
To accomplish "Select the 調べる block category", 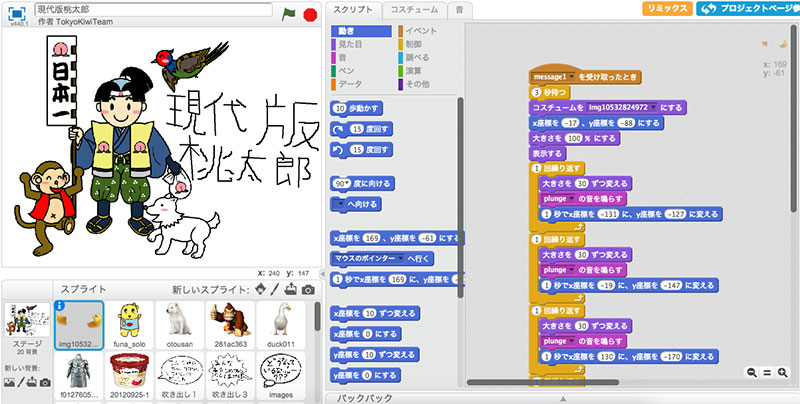I will tap(428, 58).
